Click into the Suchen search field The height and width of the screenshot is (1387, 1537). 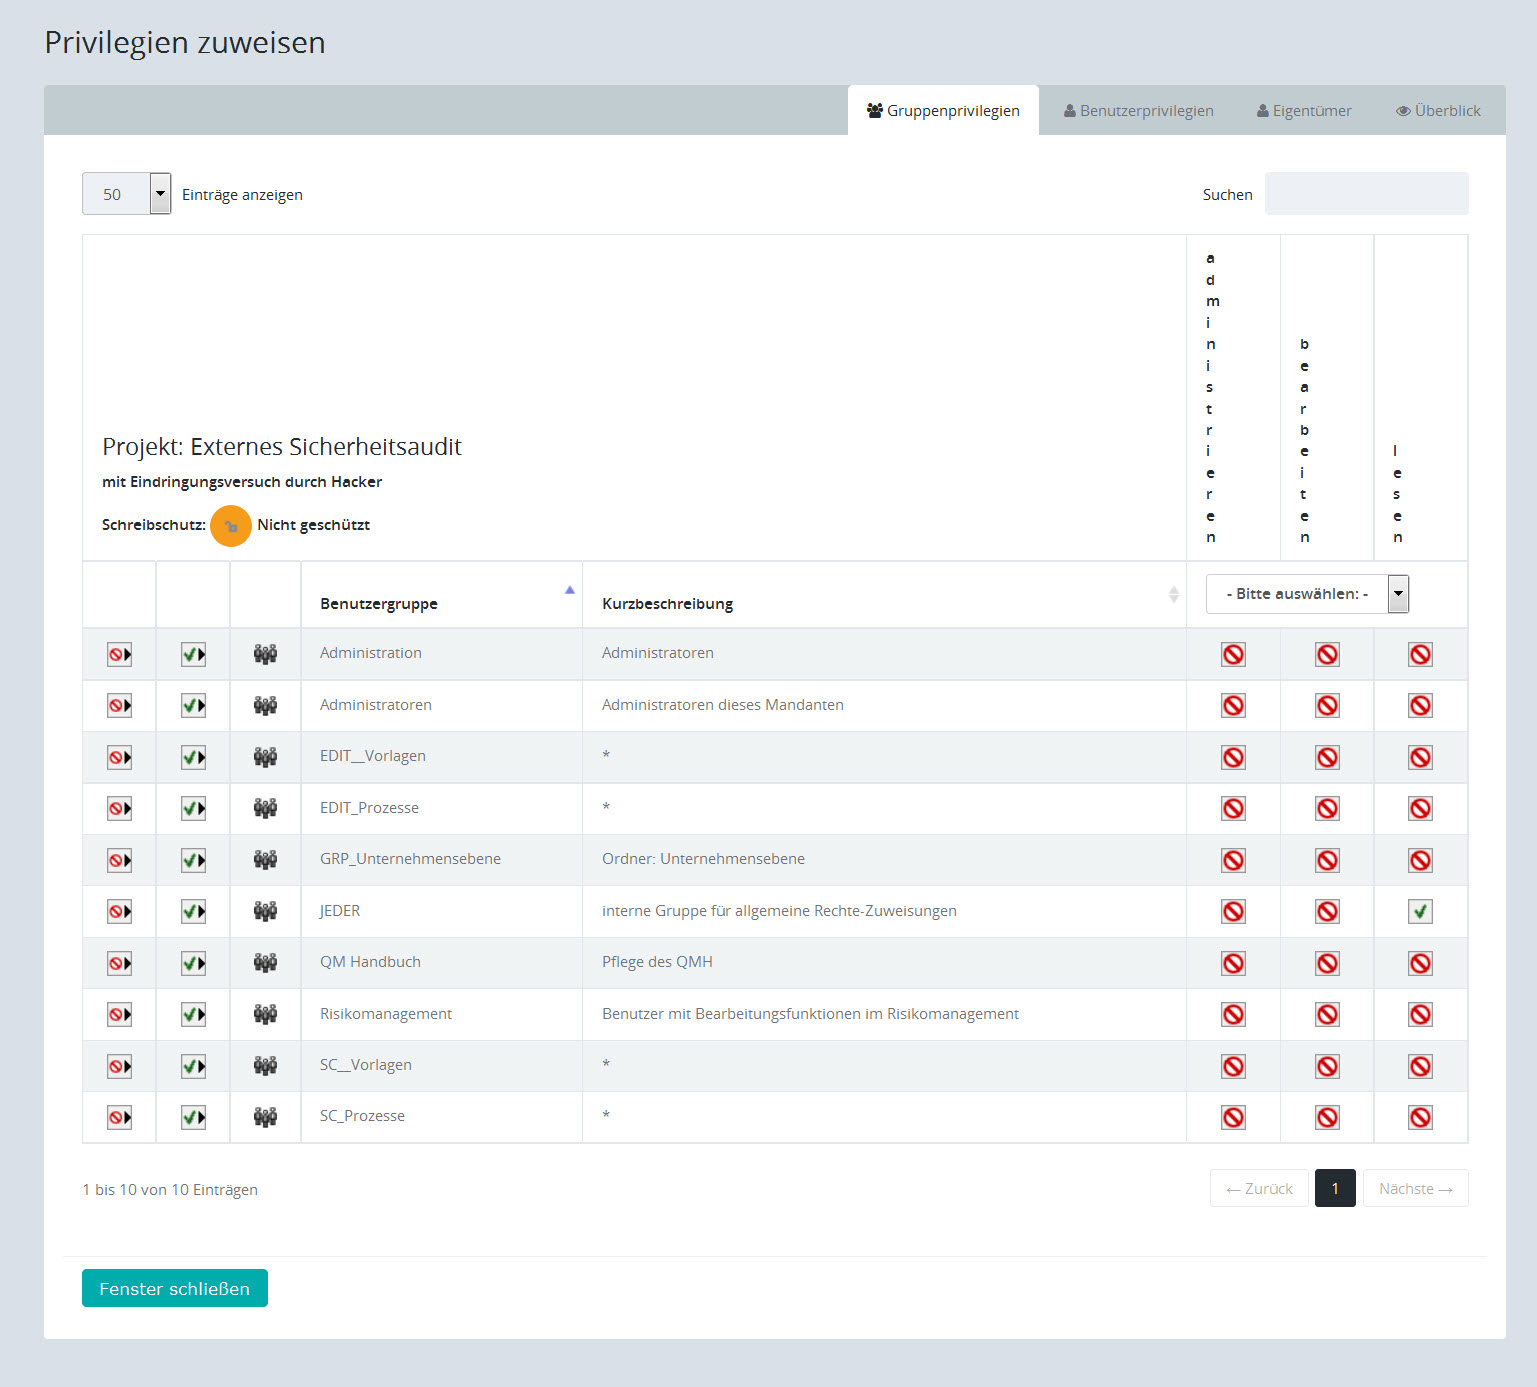pos(1366,194)
